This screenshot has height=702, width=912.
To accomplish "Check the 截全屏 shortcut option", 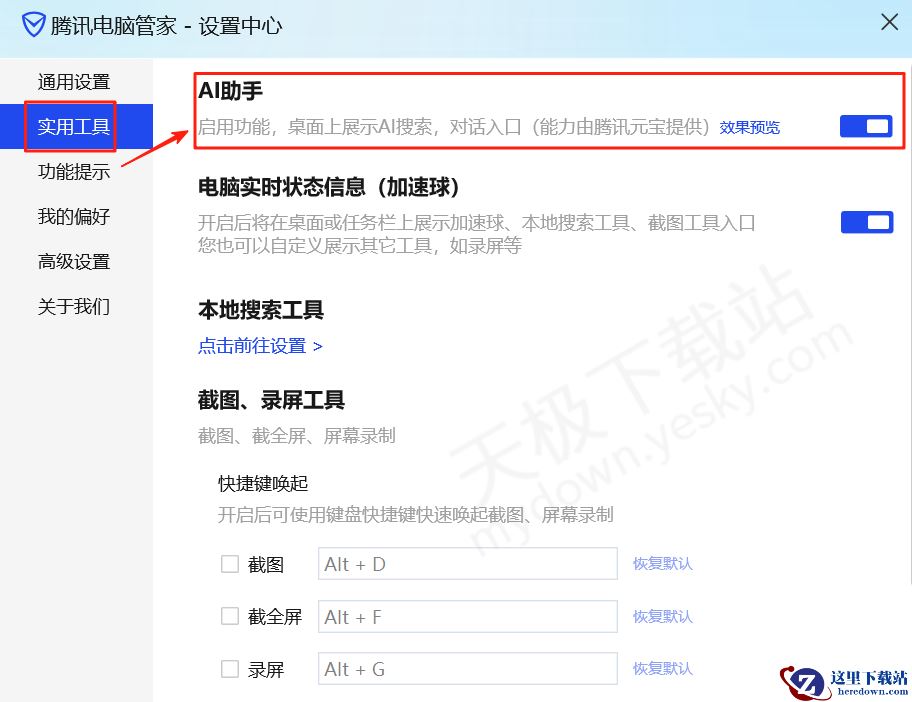I will [229, 616].
